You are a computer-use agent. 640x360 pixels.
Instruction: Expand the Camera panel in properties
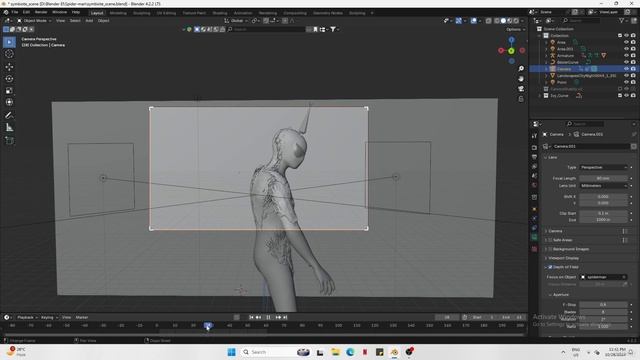tap(555, 231)
